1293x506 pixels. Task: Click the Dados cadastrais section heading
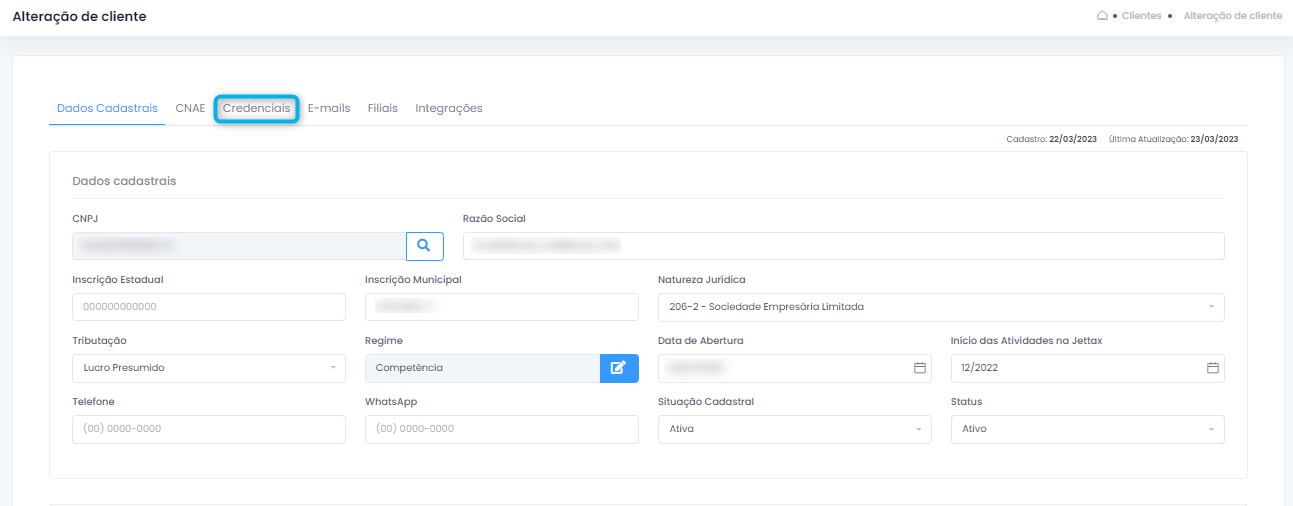(124, 181)
